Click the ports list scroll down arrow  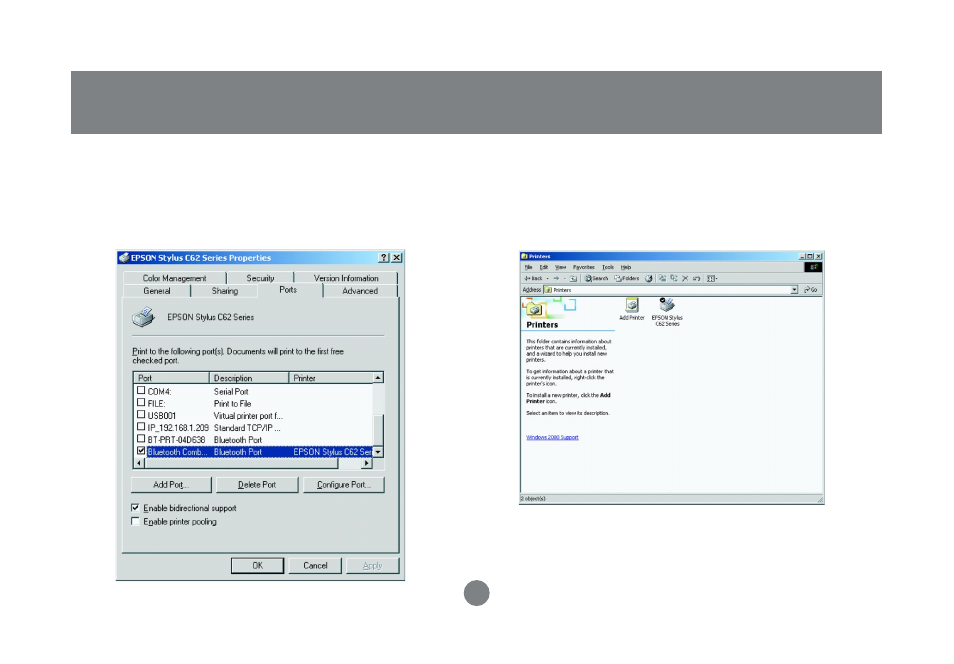pos(378,452)
